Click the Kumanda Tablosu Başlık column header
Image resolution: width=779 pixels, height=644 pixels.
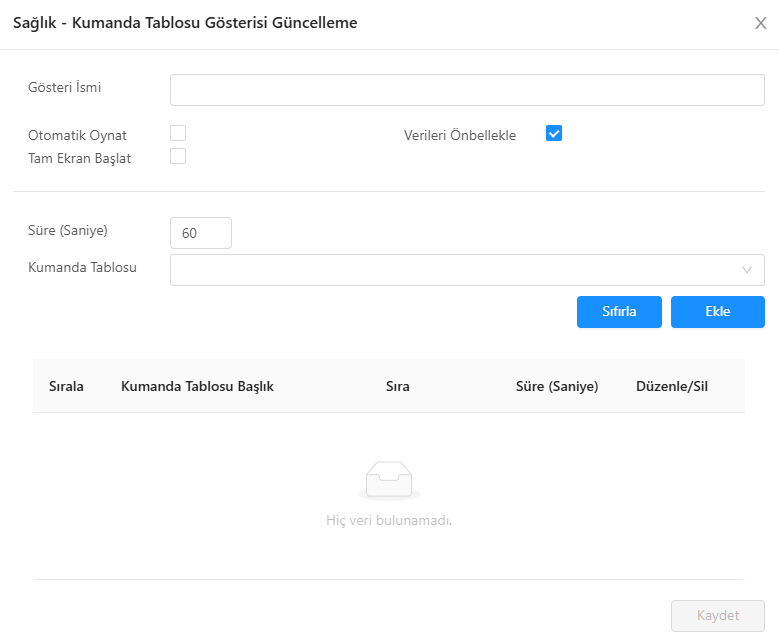[197, 387]
